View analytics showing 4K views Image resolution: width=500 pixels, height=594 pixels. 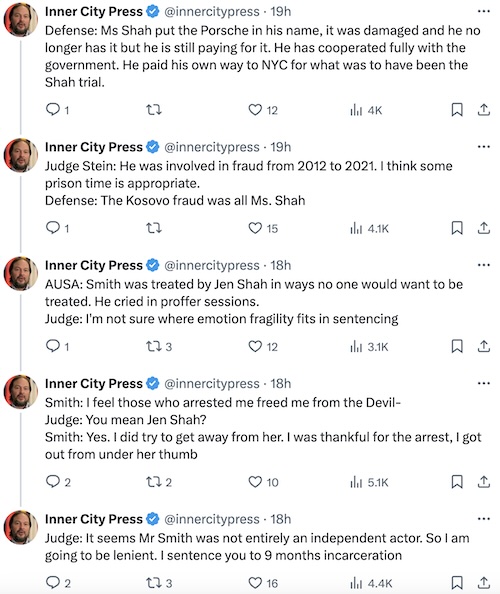point(366,110)
